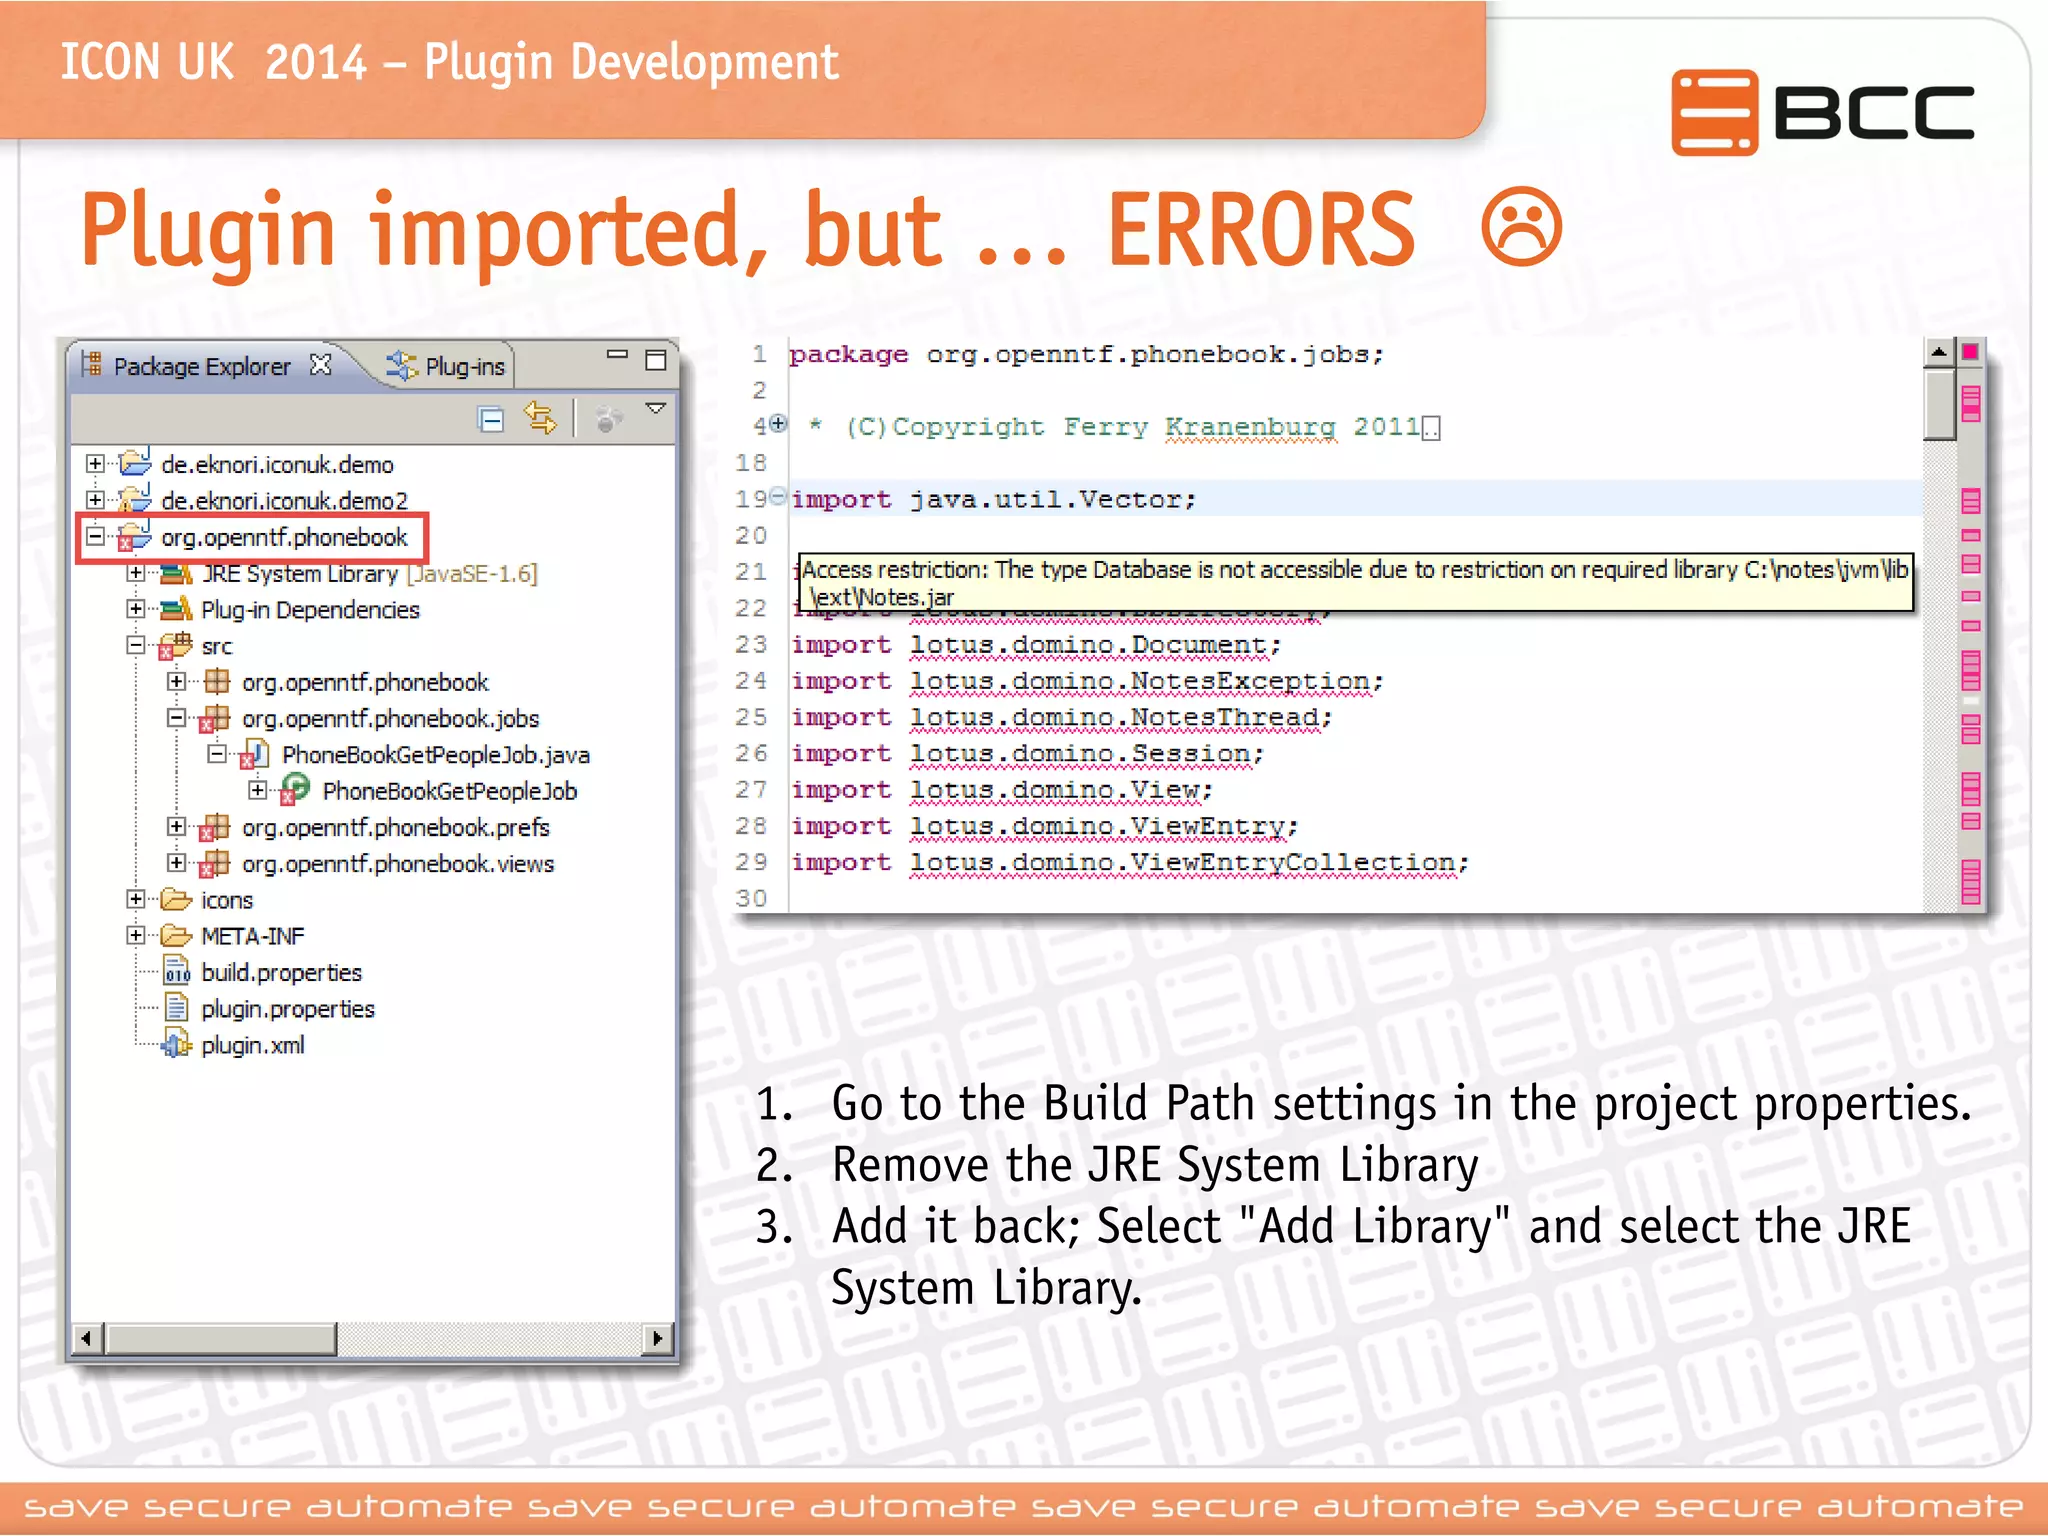The height and width of the screenshot is (1536, 2048).
Task: Click the Collapse All toolbar icon
Action: (491, 419)
